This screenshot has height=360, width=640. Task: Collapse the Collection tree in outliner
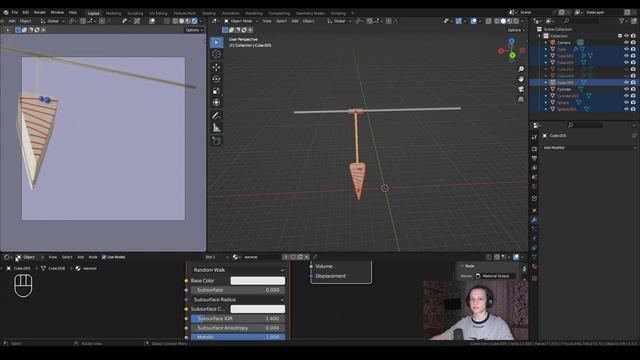[540, 36]
